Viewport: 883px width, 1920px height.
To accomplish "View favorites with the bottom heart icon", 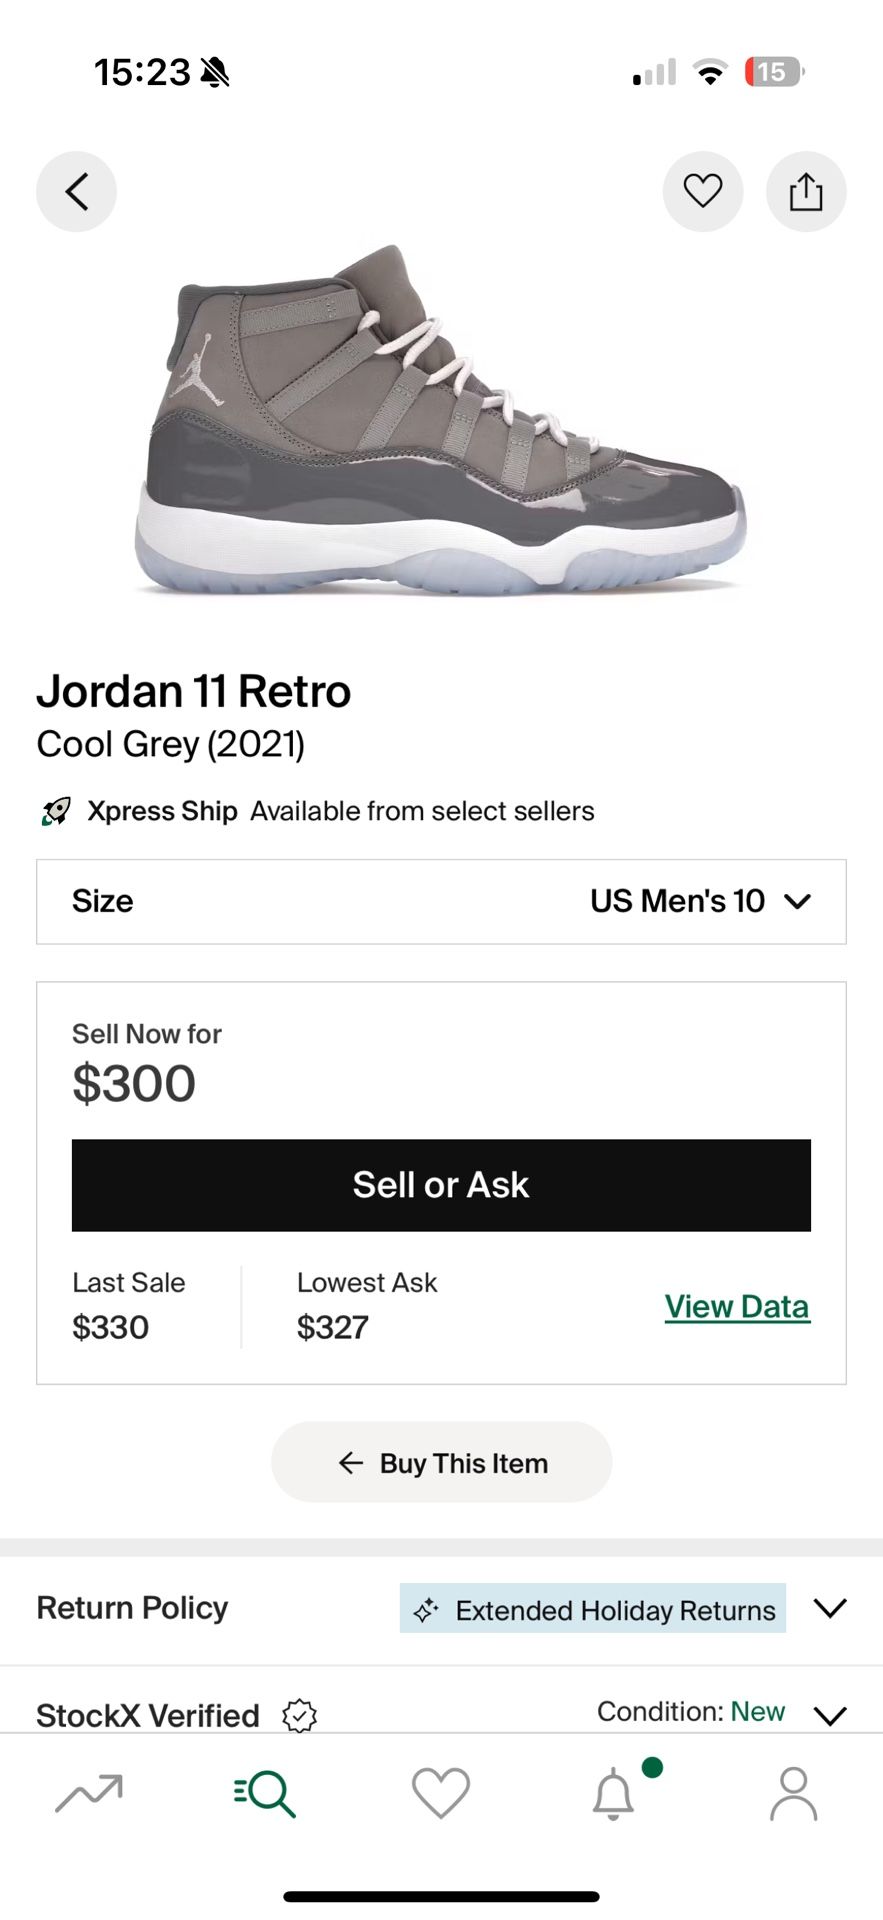I will (x=440, y=1795).
